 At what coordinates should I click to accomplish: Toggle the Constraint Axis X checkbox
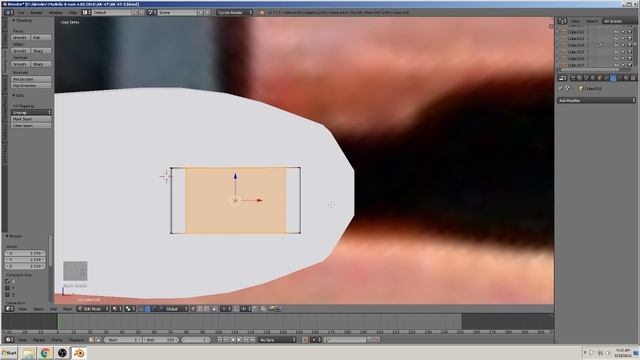click(7, 281)
